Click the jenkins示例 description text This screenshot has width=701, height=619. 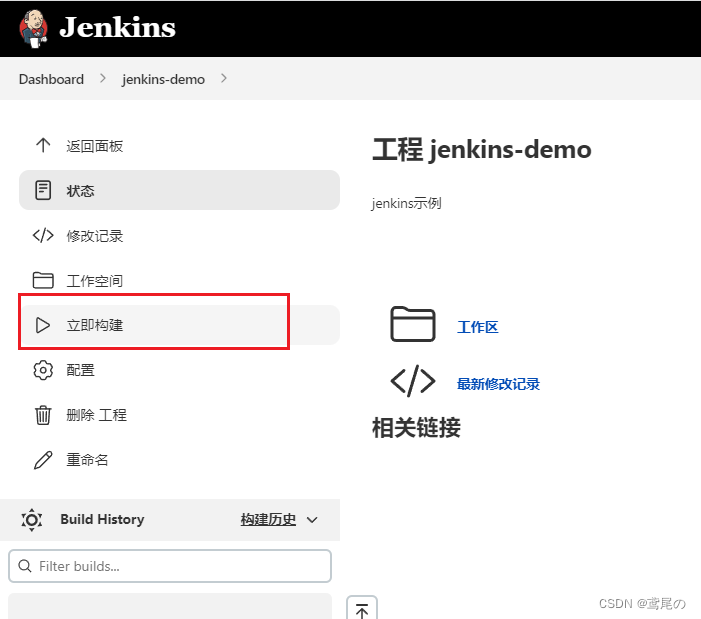click(x=406, y=203)
